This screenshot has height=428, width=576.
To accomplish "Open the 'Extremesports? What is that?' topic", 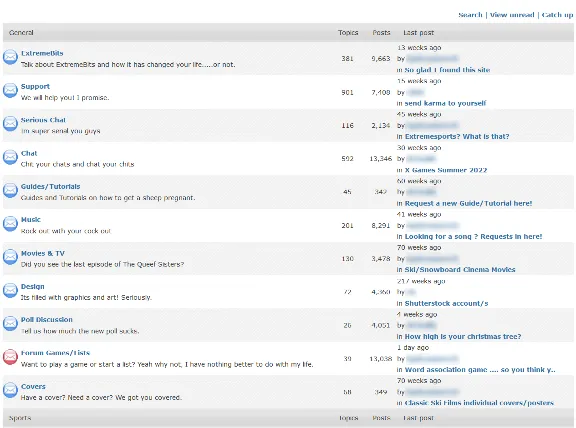I will coord(457,136).
